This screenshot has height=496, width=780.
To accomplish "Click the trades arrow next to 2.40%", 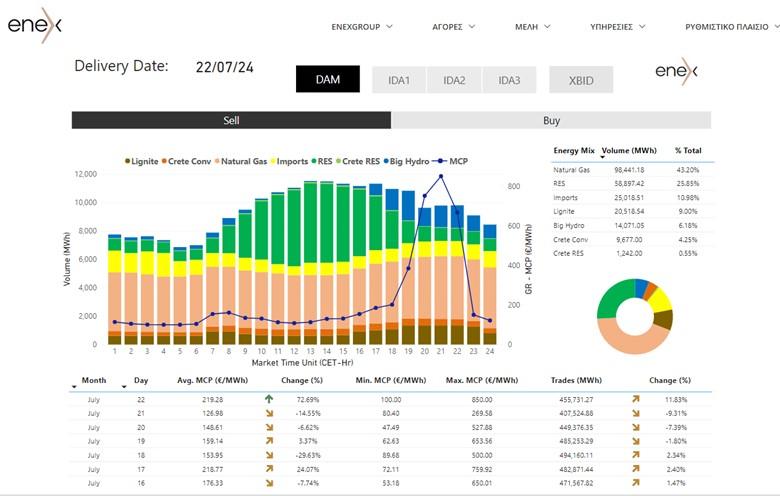I will pos(636,469).
